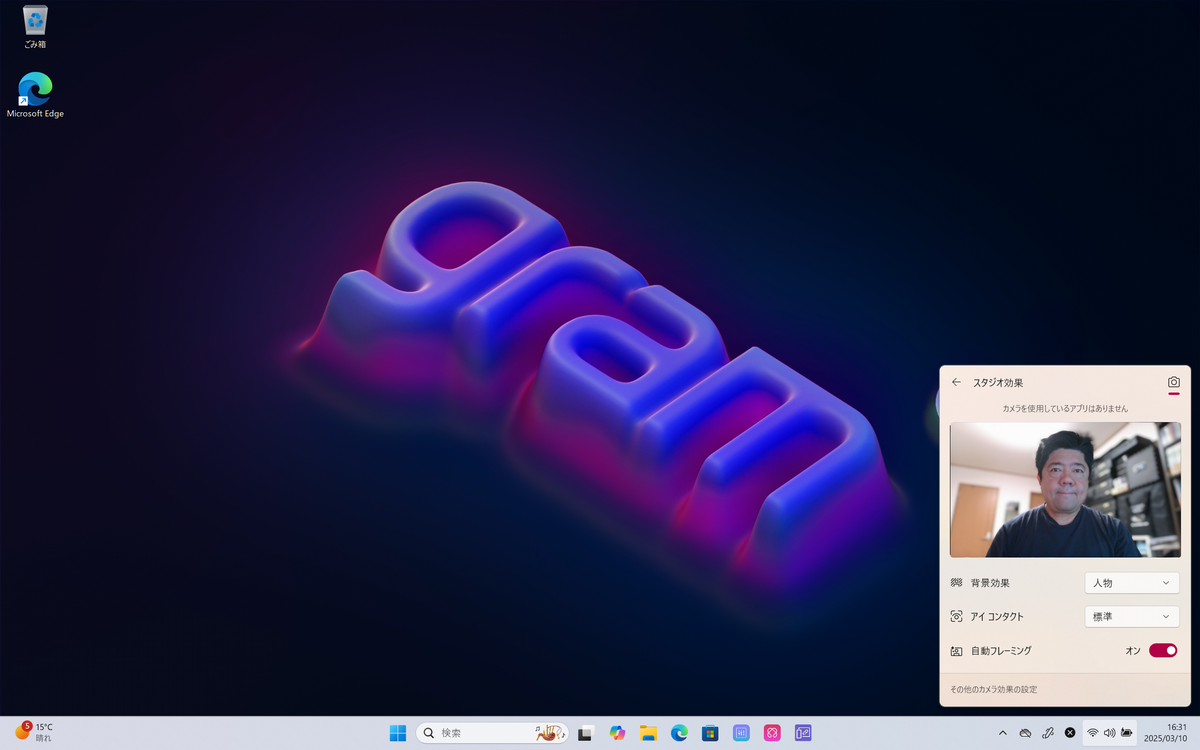Click the スタジオ効果 panel title
This screenshot has height=750, width=1200.
[998, 382]
